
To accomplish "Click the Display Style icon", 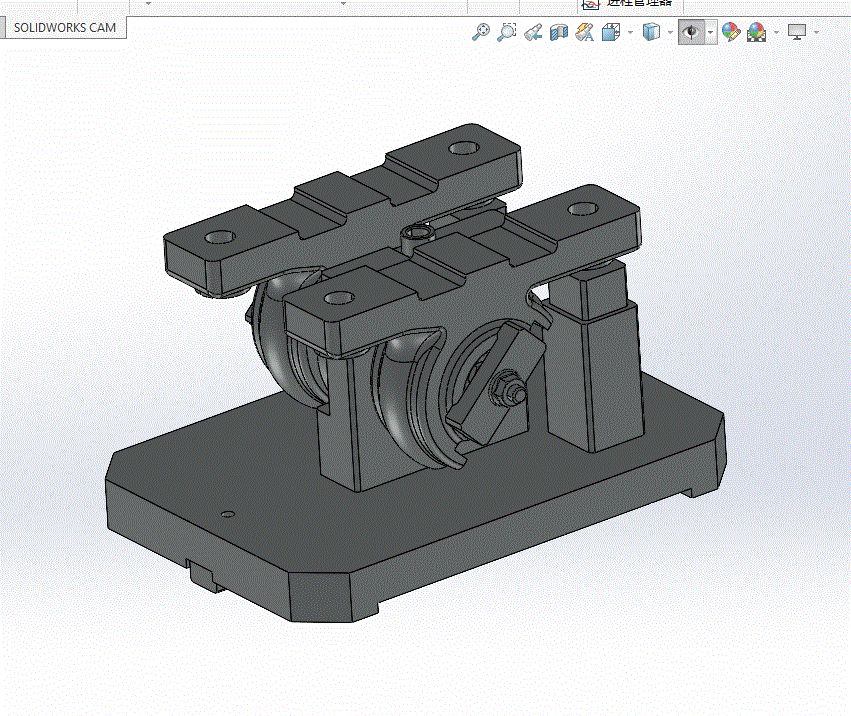I will [651, 32].
